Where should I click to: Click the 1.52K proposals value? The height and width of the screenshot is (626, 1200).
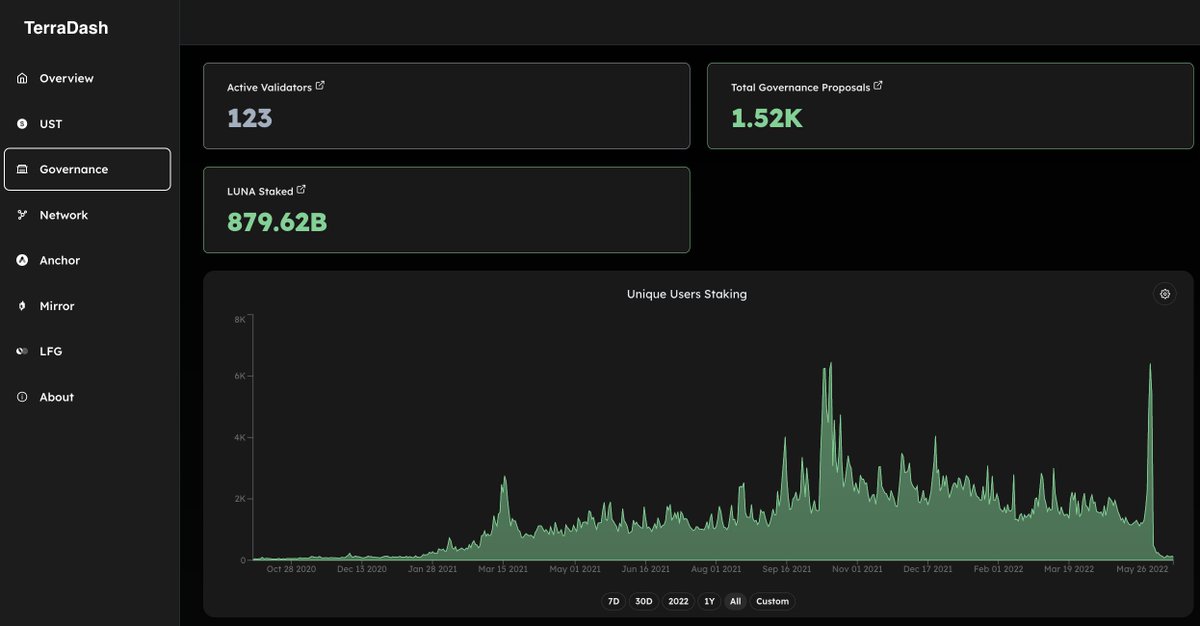(x=767, y=118)
